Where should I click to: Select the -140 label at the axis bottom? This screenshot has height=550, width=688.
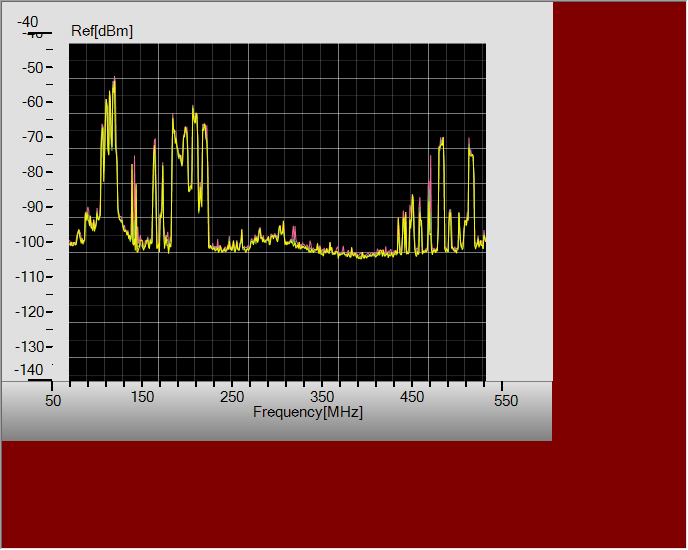click(x=29, y=370)
